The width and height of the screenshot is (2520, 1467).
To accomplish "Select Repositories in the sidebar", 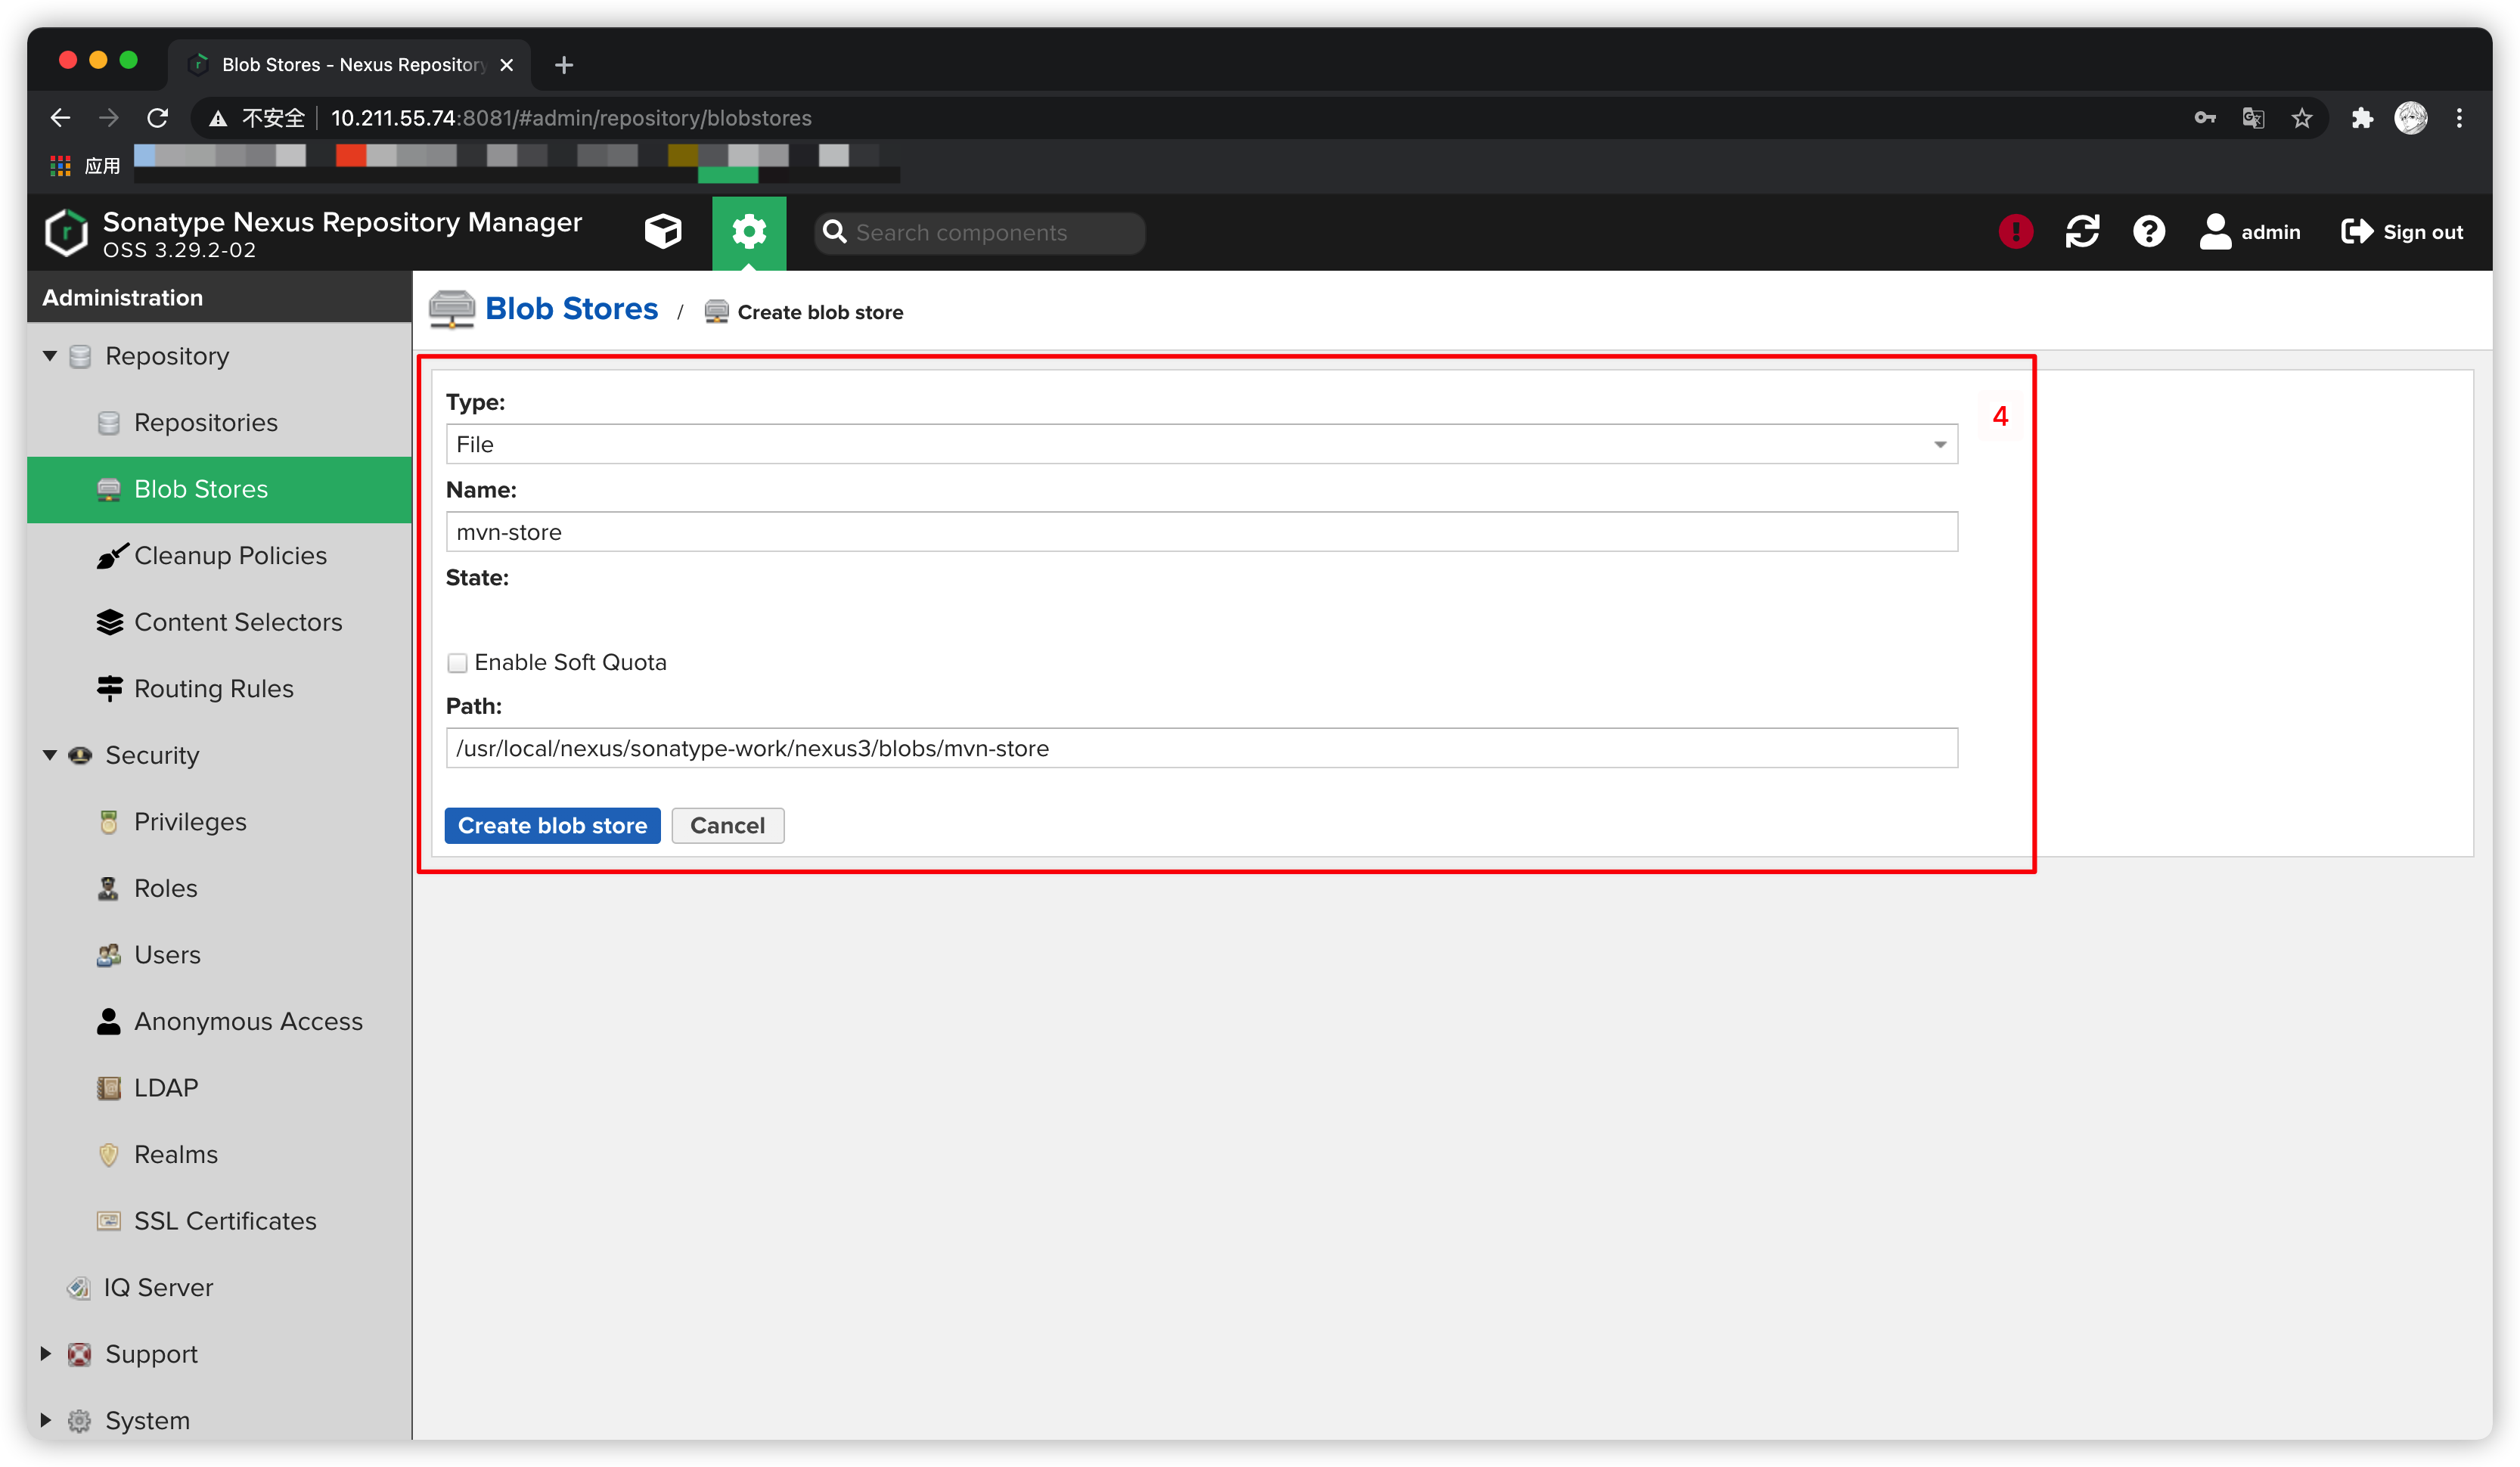I will [x=205, y=423].
